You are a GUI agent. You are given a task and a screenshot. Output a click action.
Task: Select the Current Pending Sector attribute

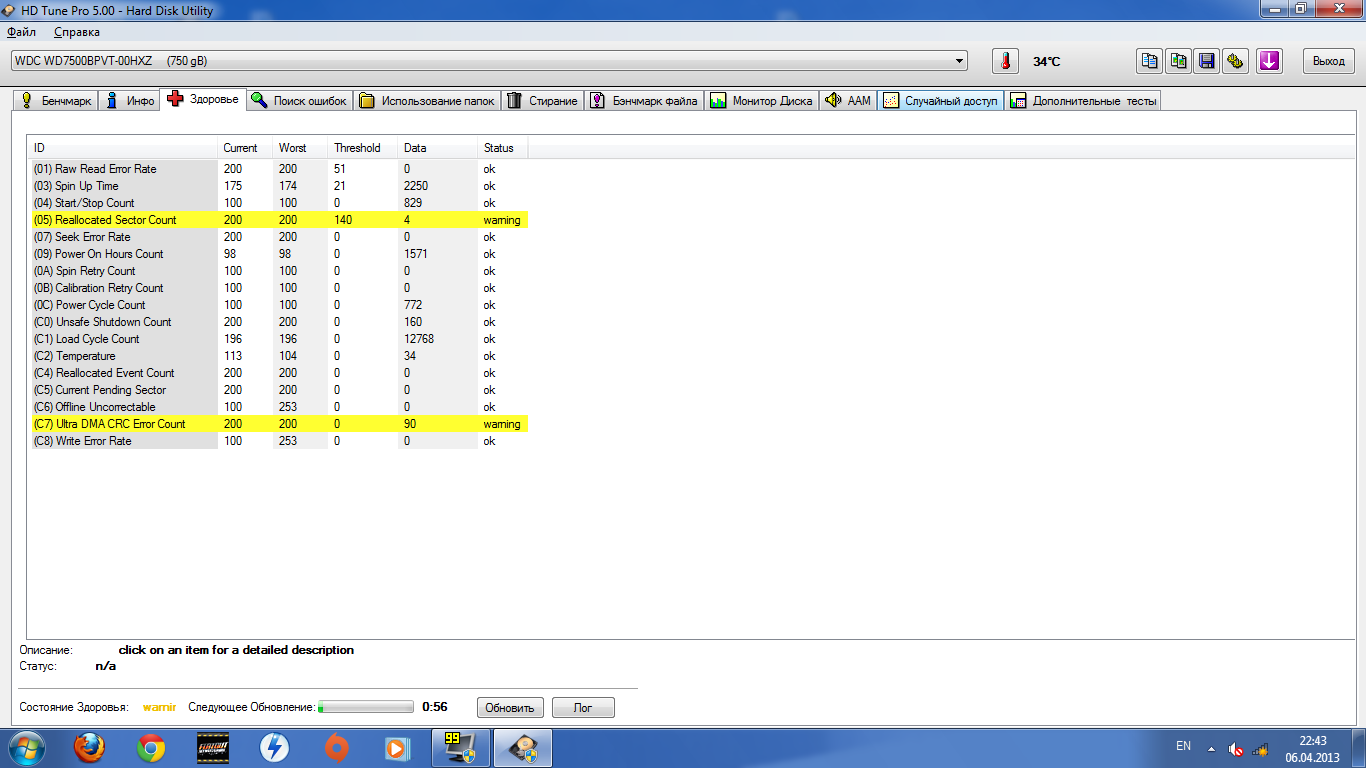tap(279, 390)
